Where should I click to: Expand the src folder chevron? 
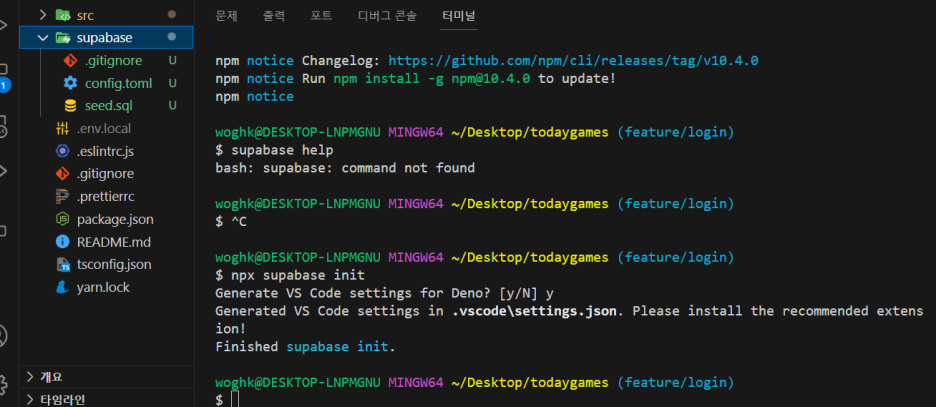(x=42, y=15)
